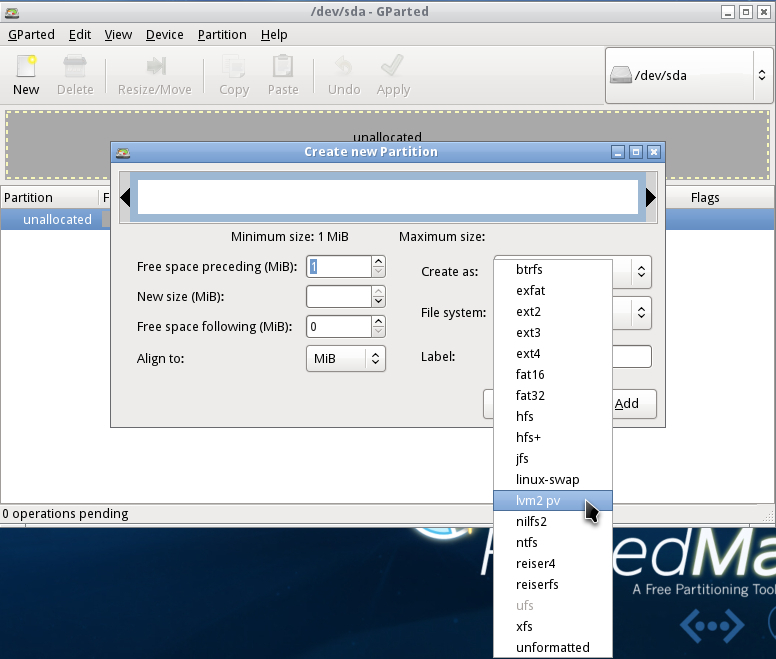The height and width of the screenshot is (659, 776).
Task: Choose ext4 from the file system list
Action: click(x=553, y=353)
